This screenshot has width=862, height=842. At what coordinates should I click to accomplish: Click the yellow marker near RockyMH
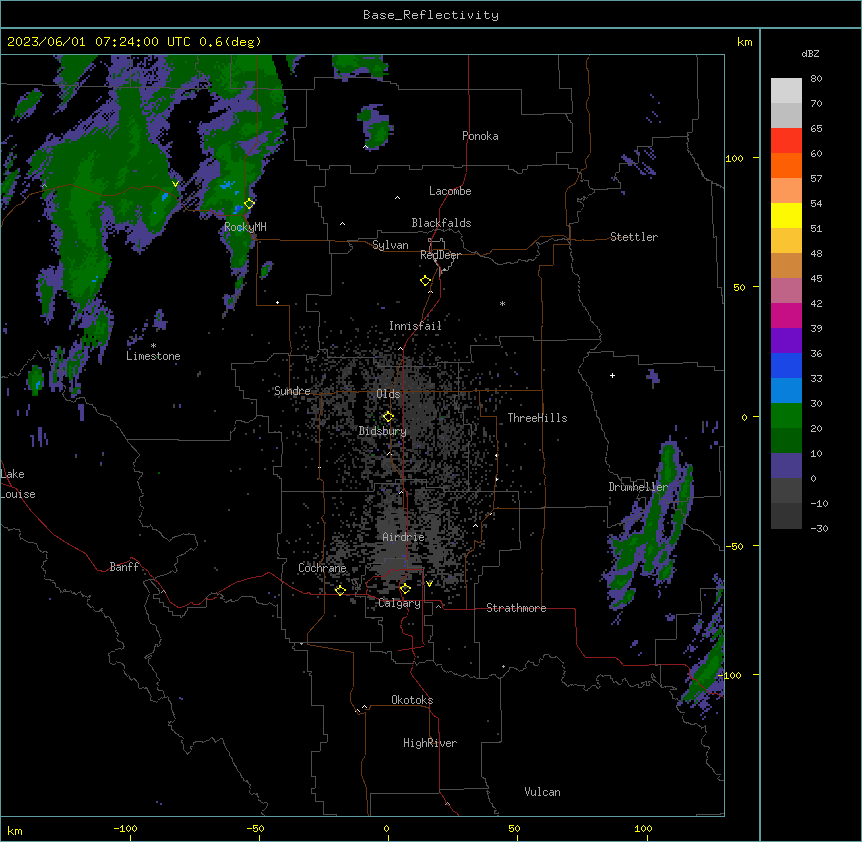249,203
